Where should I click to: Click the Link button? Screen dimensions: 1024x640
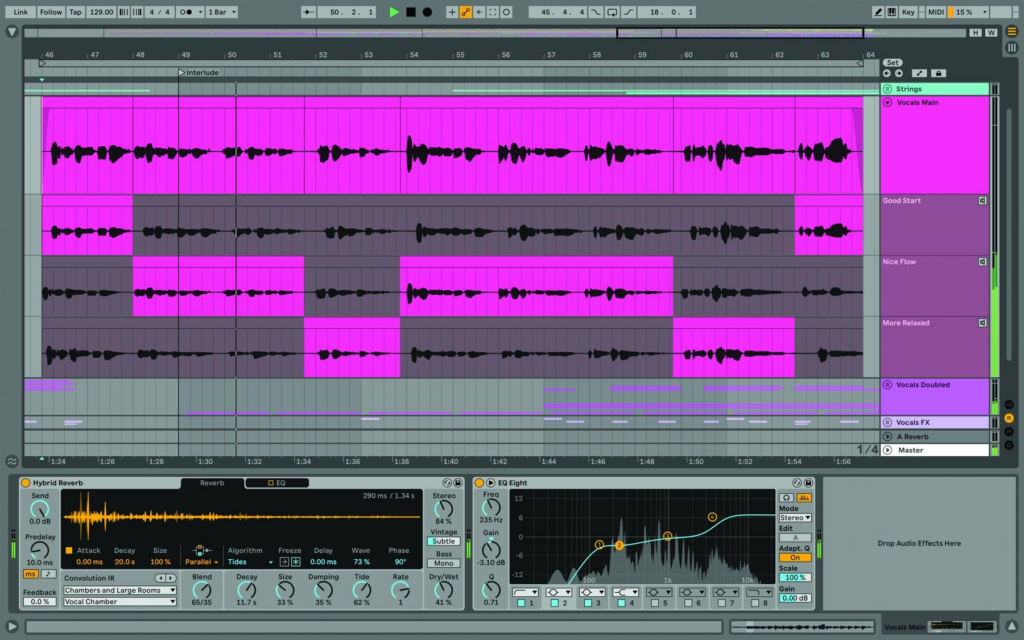coord(21,12)
